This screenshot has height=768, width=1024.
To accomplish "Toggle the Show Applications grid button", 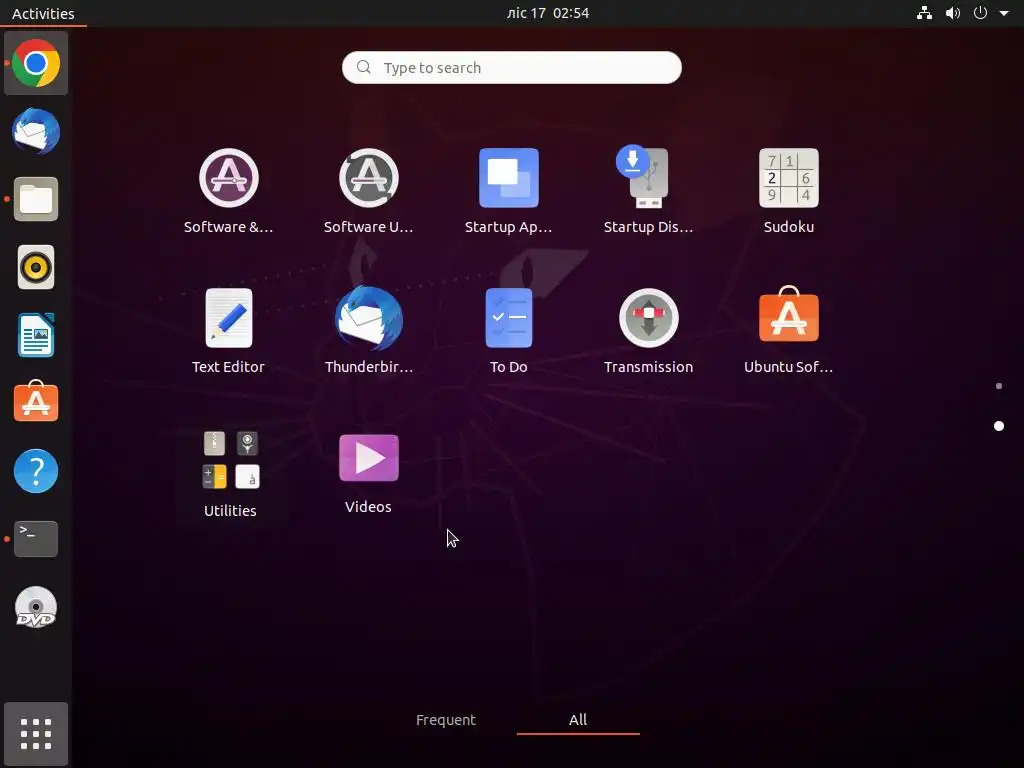I will [x=36, y=733].
